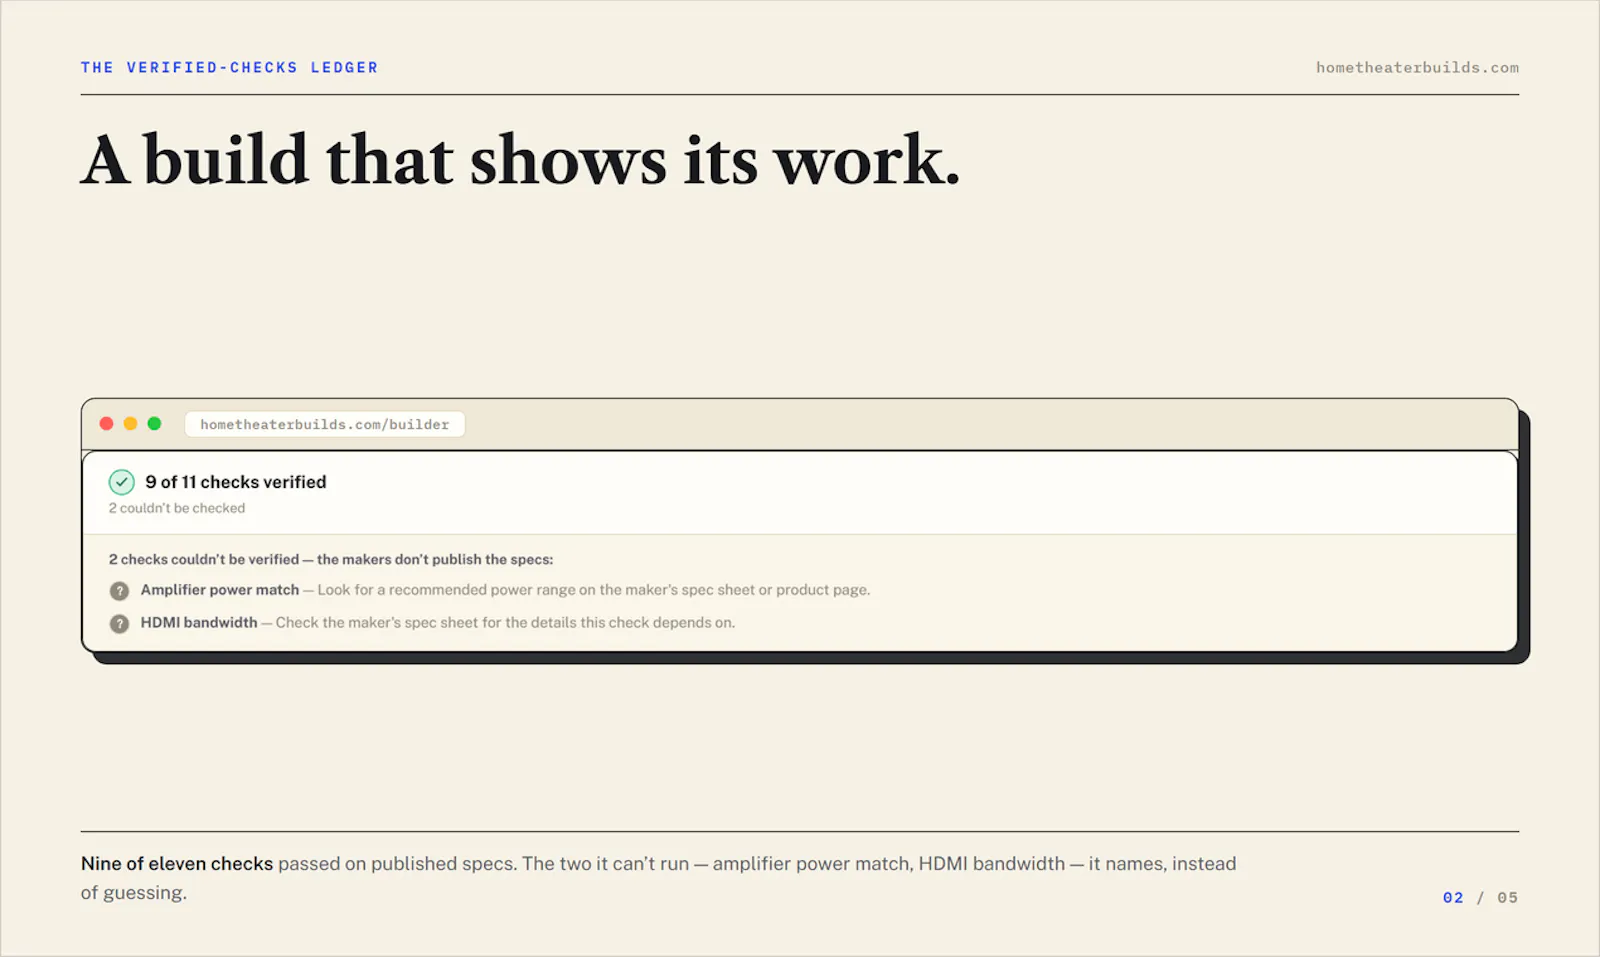Click the 02 / 05 page indicator
This screenshot has height=957, width=1600.
[x=1480, y=898]
